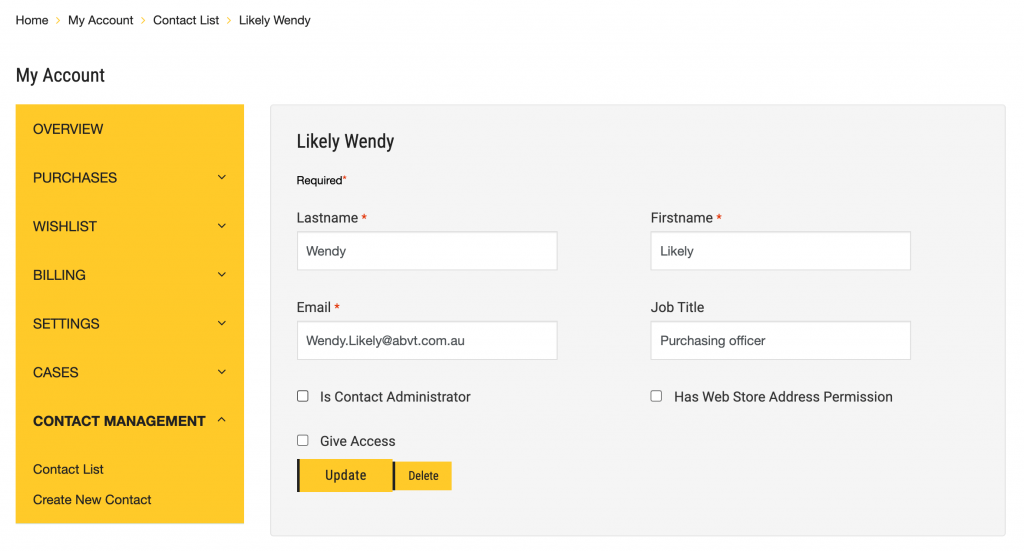This screenshot has width=1024, height=552.
Task: Click the Update button
Action: tap(345, 476)
